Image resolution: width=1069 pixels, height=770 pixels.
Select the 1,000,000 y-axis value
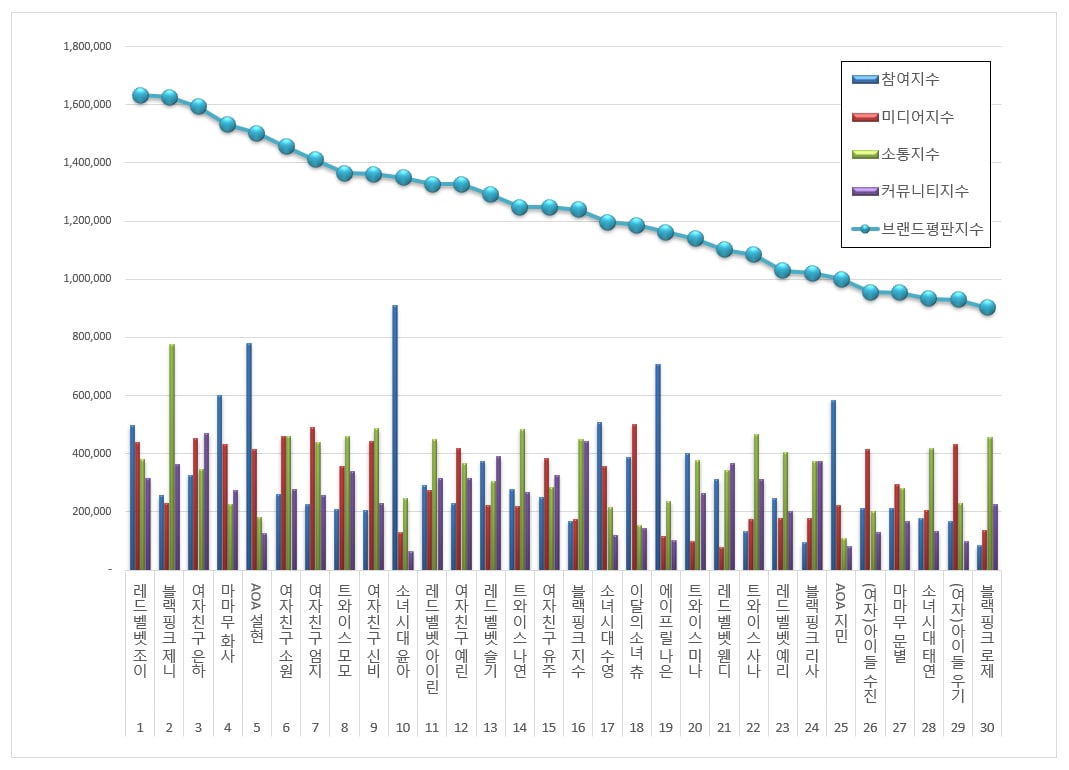point(87,279)
